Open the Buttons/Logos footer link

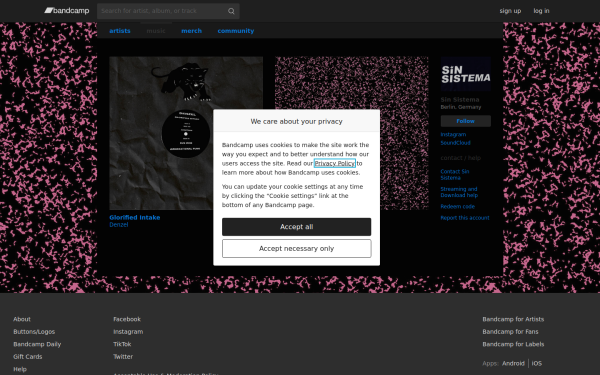(x=34, y=332)
